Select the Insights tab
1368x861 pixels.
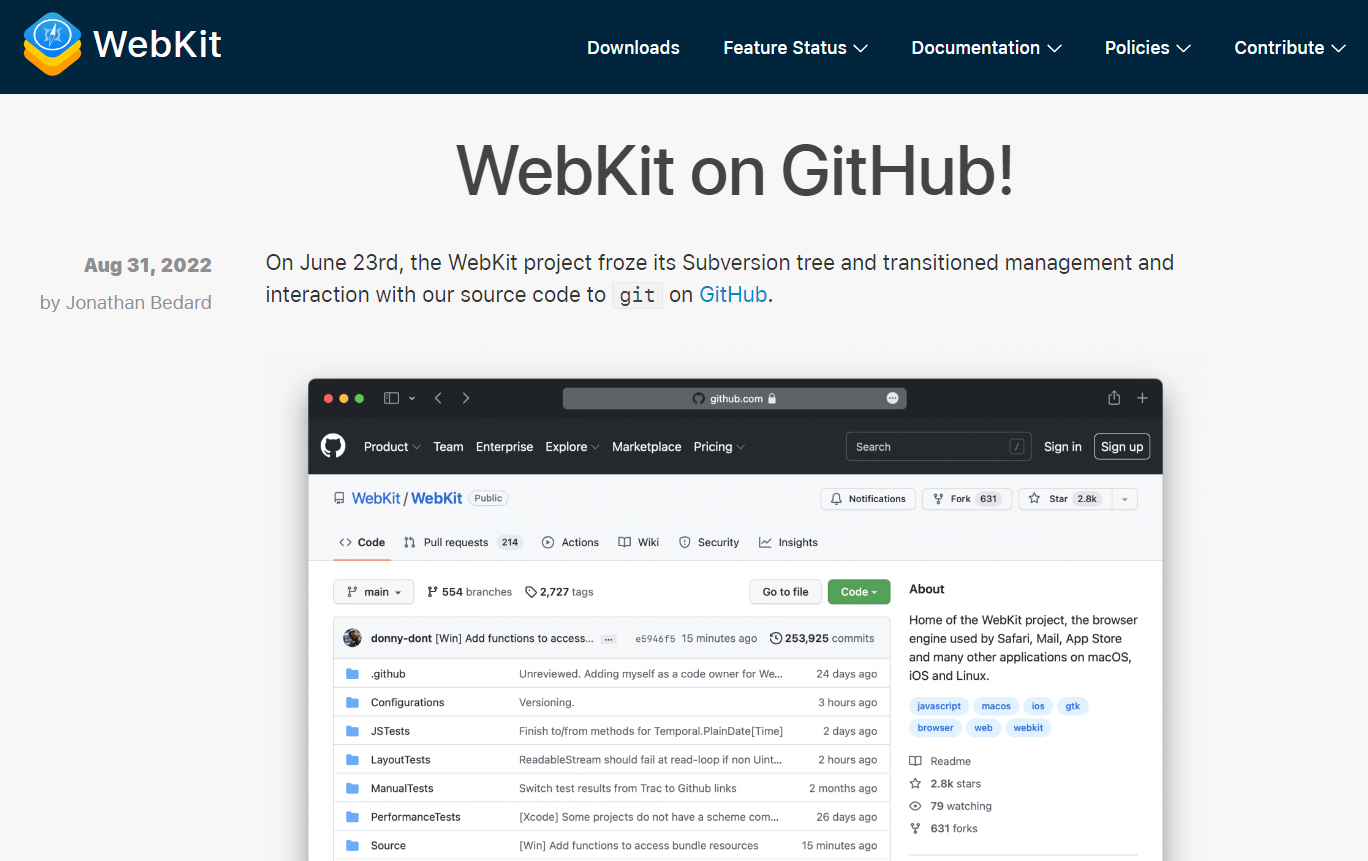[x=788, y=542]
